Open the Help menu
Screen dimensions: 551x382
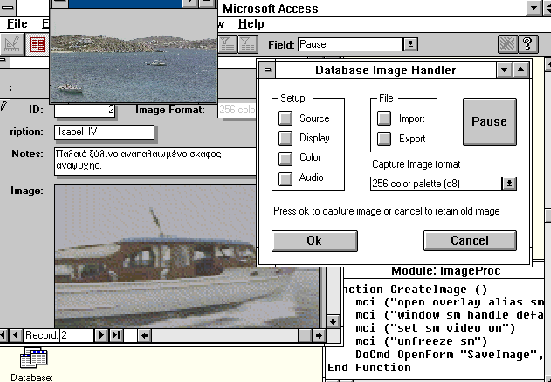(251, 24)
